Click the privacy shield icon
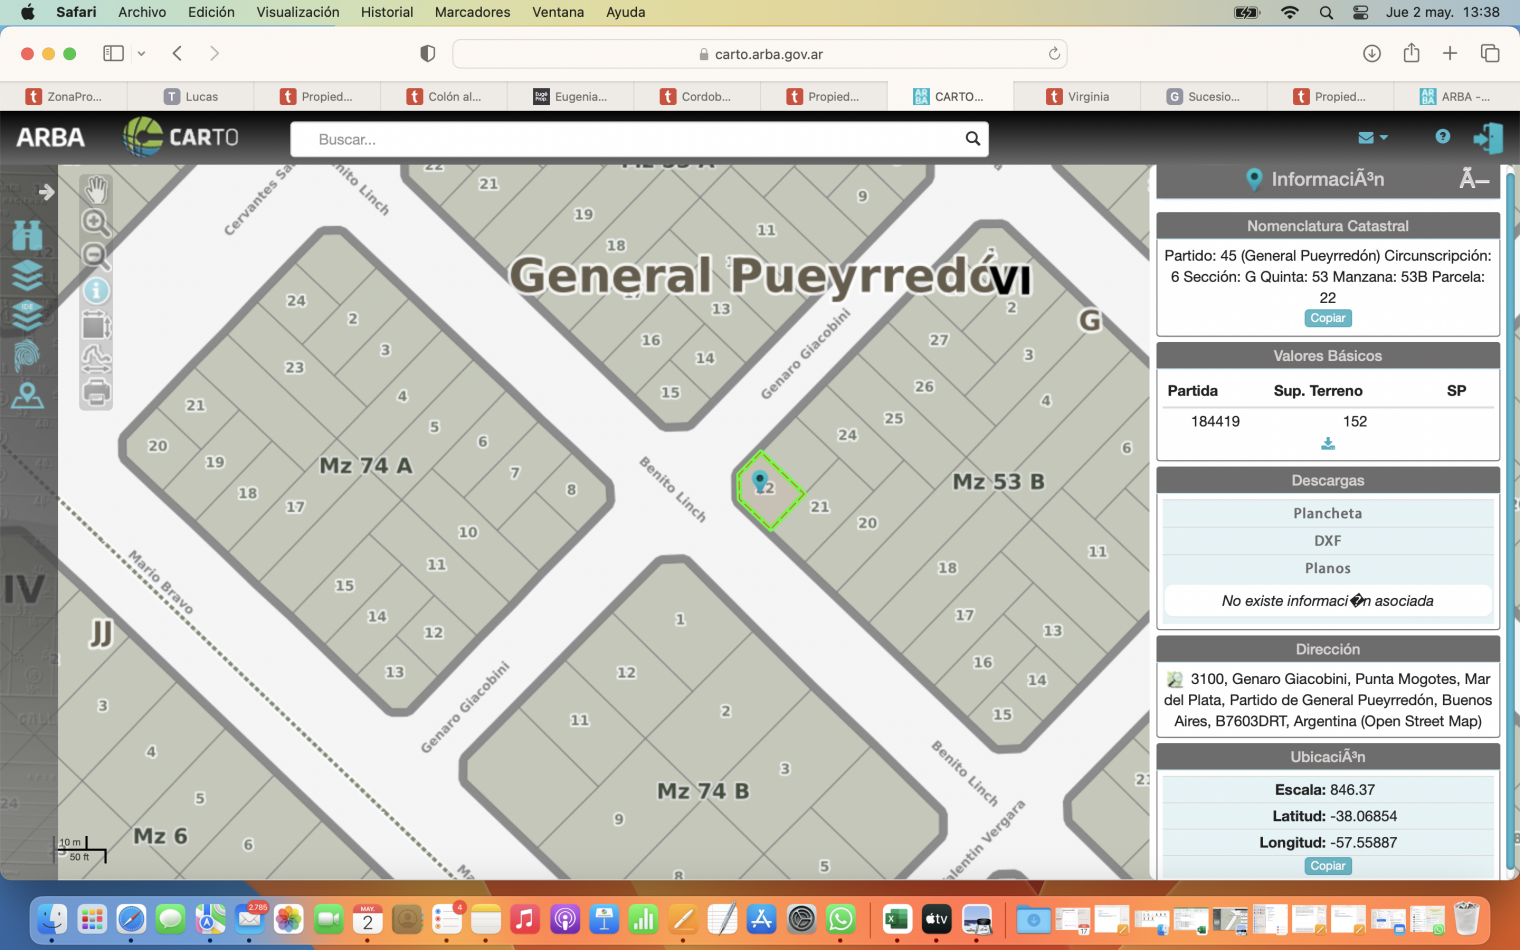This screenshot has width=1520, height=950. tap(427, 53)
